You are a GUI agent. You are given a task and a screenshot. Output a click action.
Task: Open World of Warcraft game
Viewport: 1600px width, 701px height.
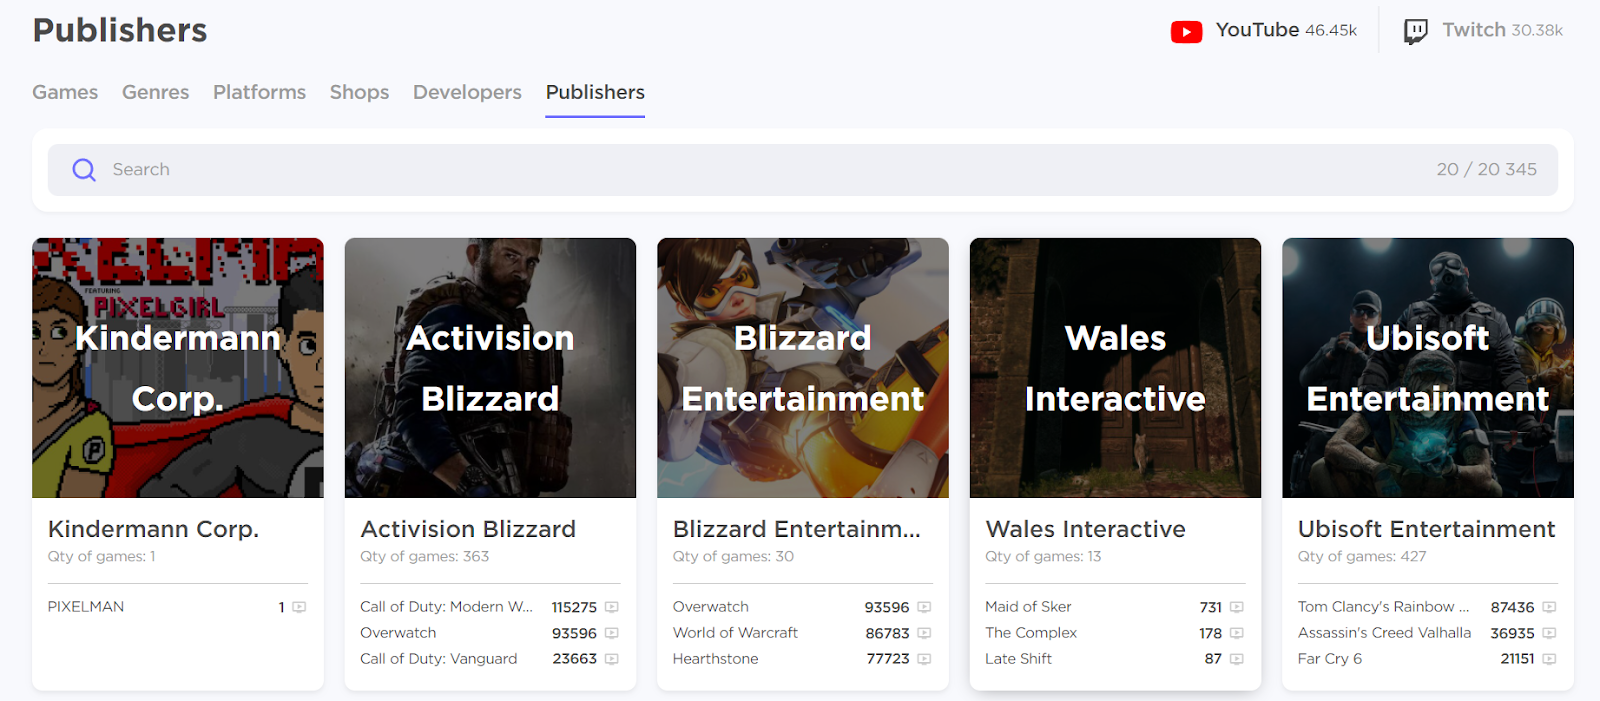click(x=735, y=633)
